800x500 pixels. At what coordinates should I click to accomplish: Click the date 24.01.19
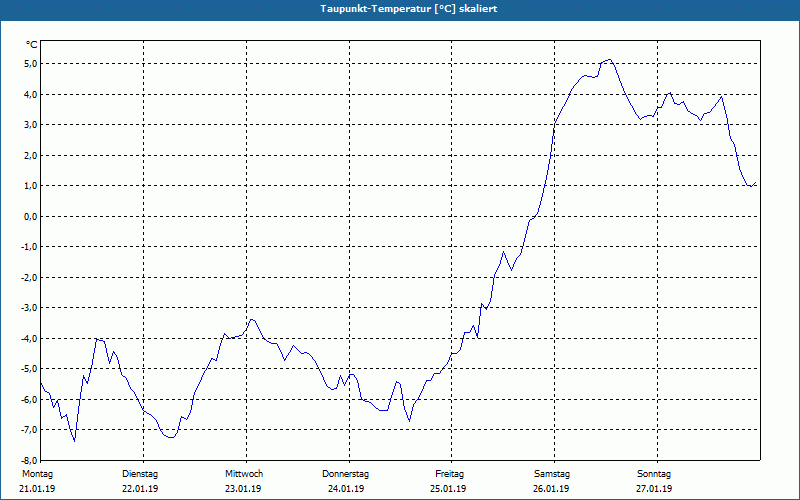tap(346, 489)
